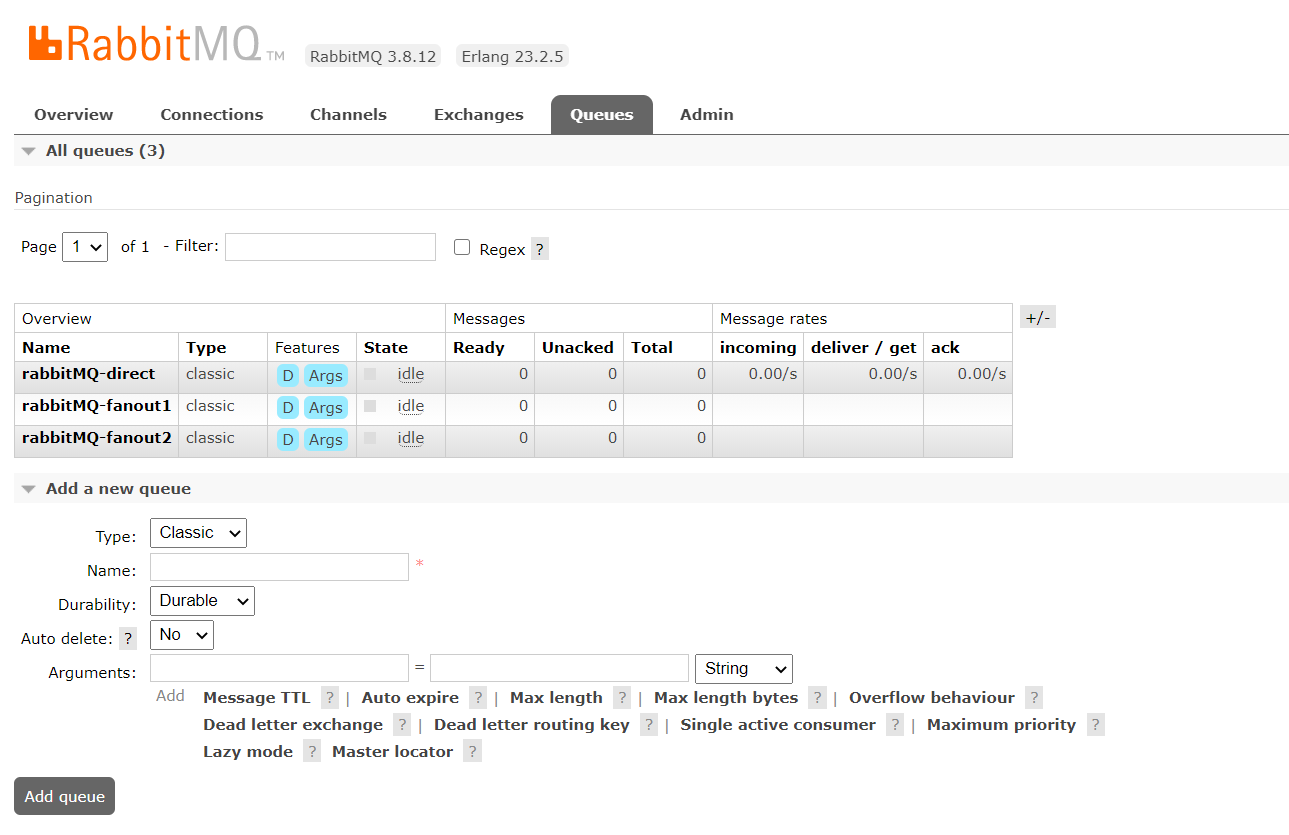This screenshot has width=1289, height=835.
Task: Switch to the Exchanges tab
Action: coord(479,115)
